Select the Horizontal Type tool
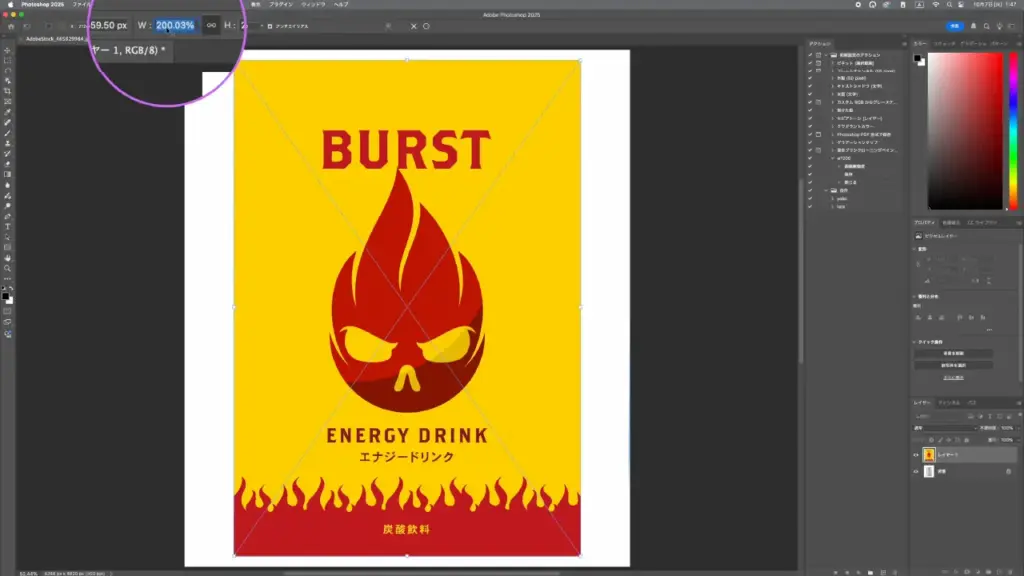The width and height of the screenshot is (1024, 576). pyautogui.click(x=8, y=227)
